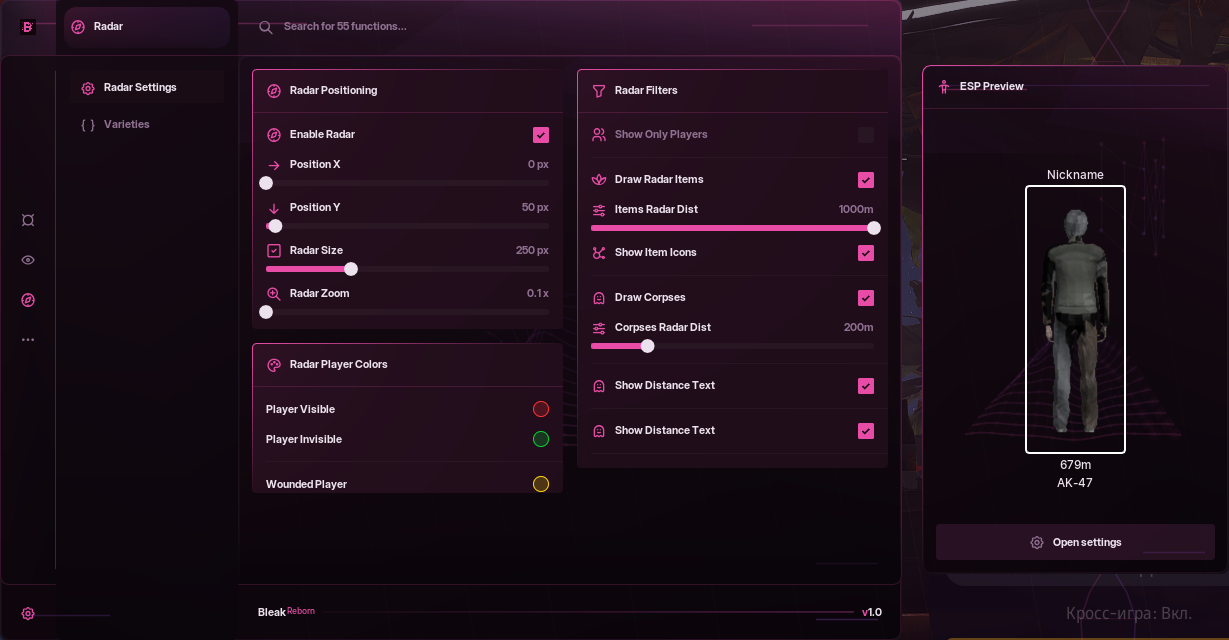Click the Radar Size slider handle
This screenshot has width=1229, height=640.
click(x=351, y=269)
